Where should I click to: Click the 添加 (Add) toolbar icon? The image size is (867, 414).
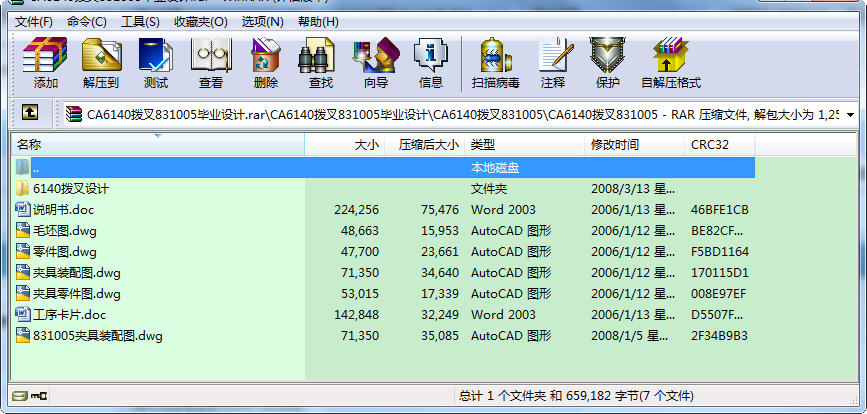[45, 56]
